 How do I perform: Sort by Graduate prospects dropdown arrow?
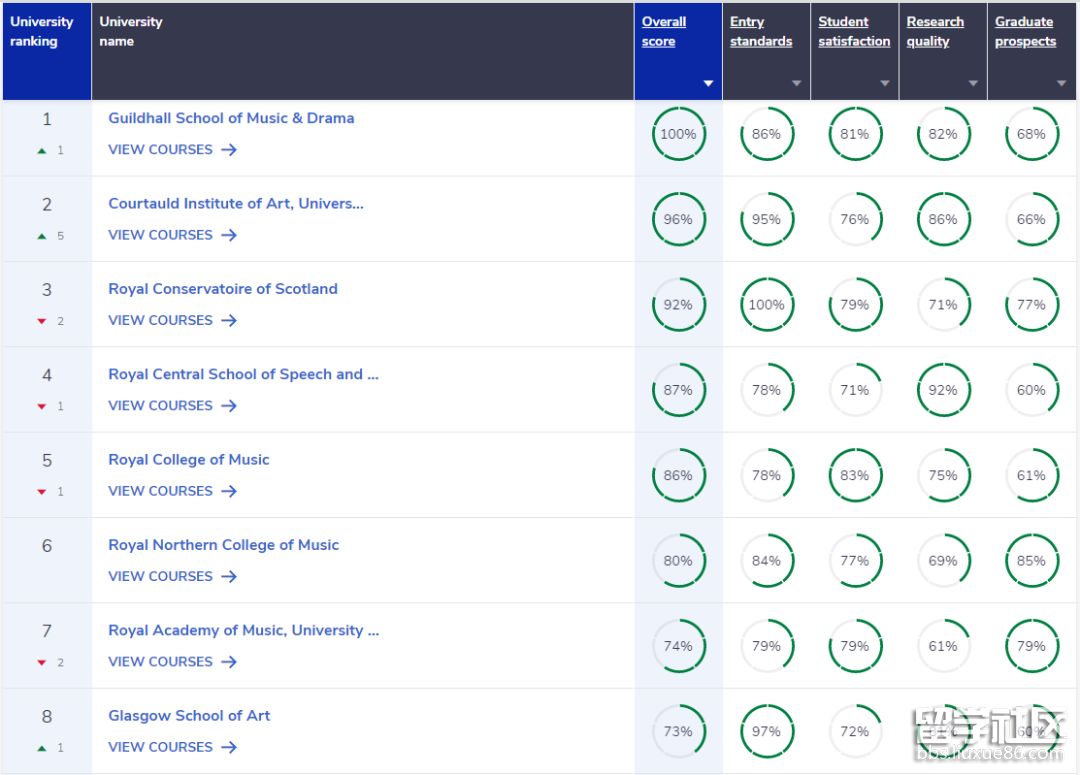pyautogui.click(x=1061, y=83)
